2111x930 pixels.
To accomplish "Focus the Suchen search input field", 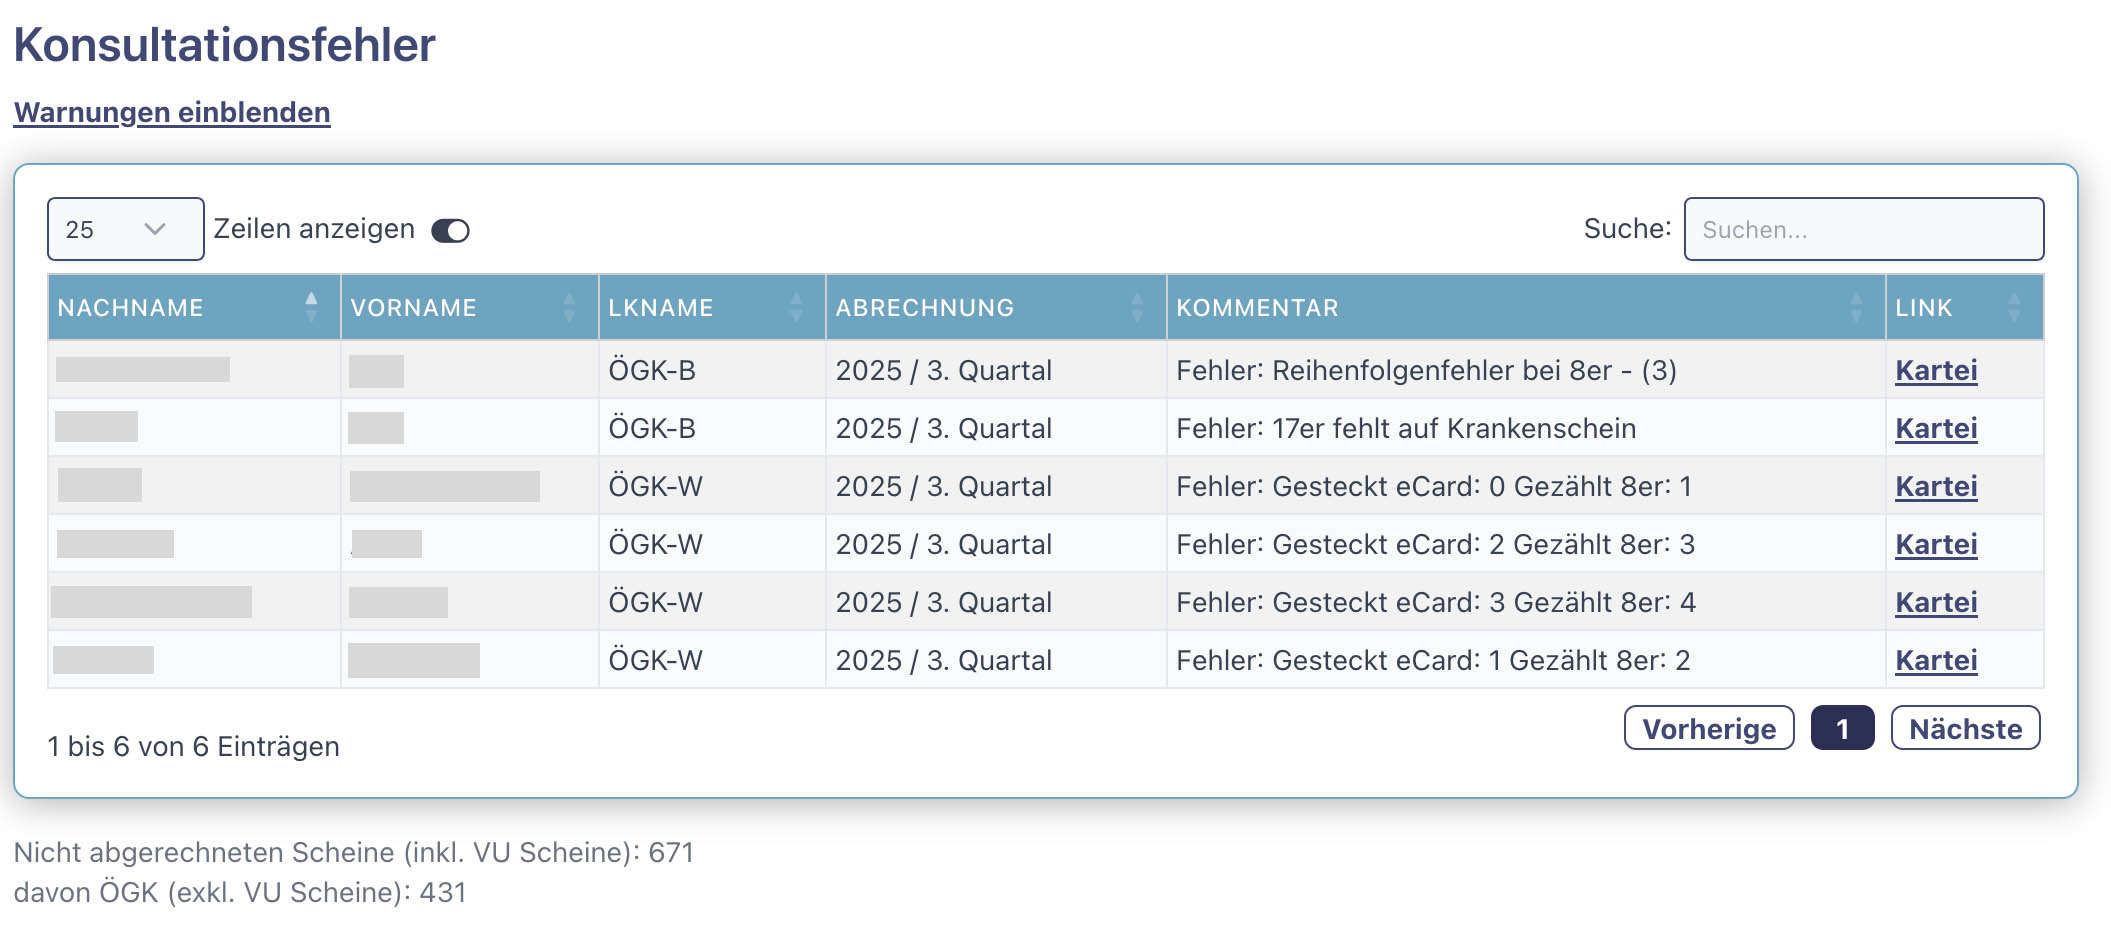I will tap(1863, 230).
